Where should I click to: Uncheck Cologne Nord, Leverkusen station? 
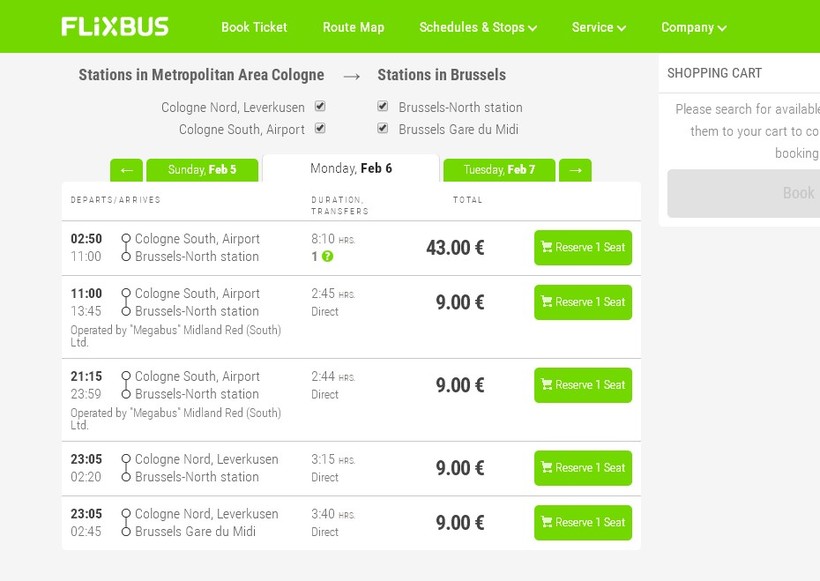coord(320,106)
